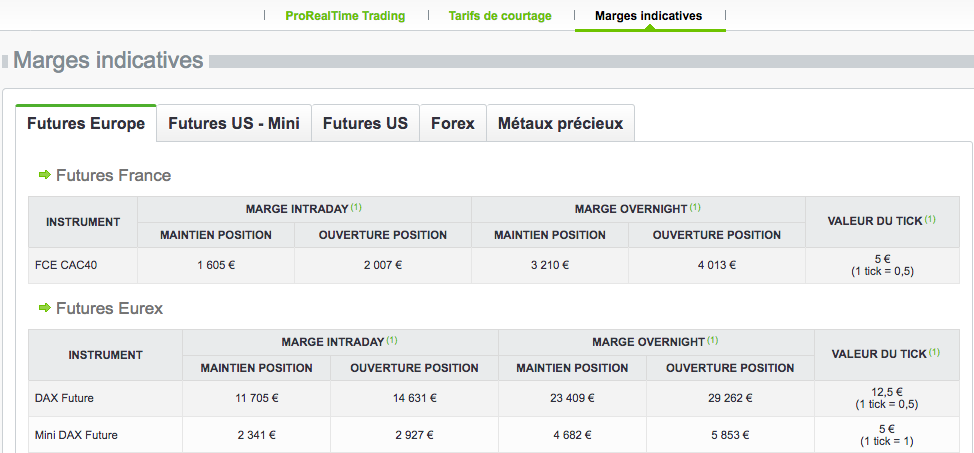Screen dimensions: 974x453
Task: Select the Marges indicatives menu item
Action: click(x=648, y=16)
